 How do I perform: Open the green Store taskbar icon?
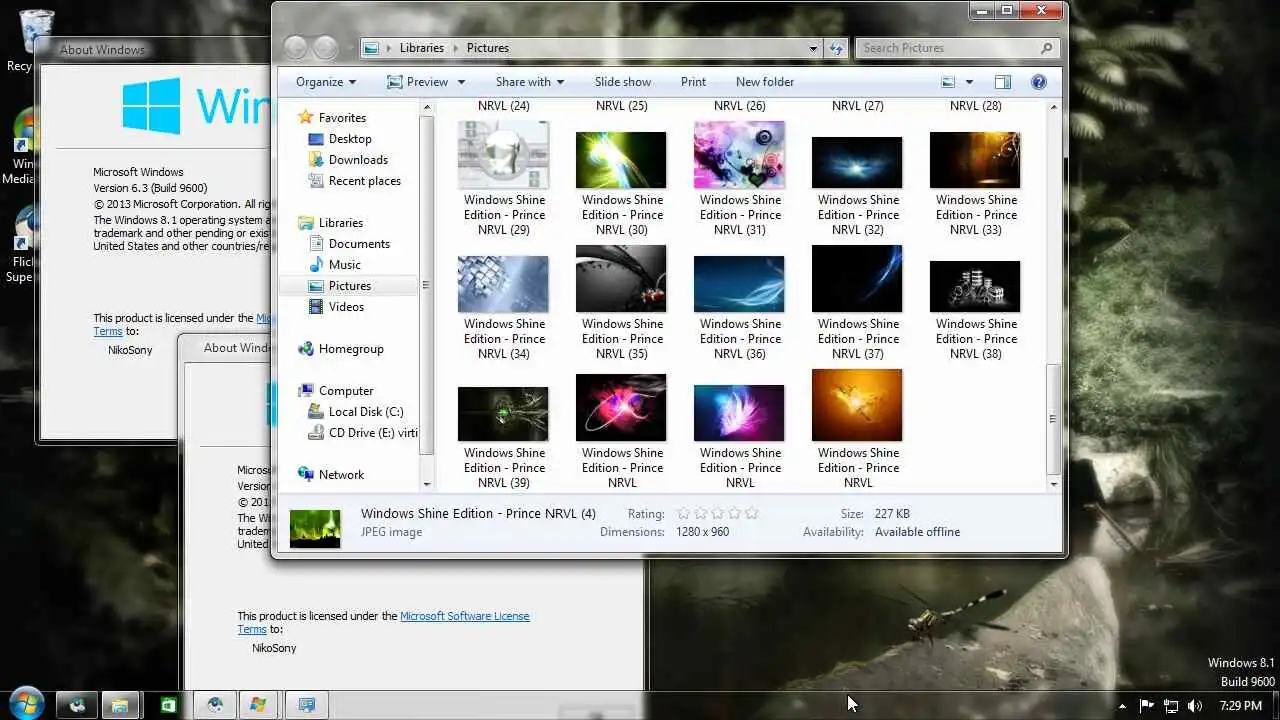169,705
